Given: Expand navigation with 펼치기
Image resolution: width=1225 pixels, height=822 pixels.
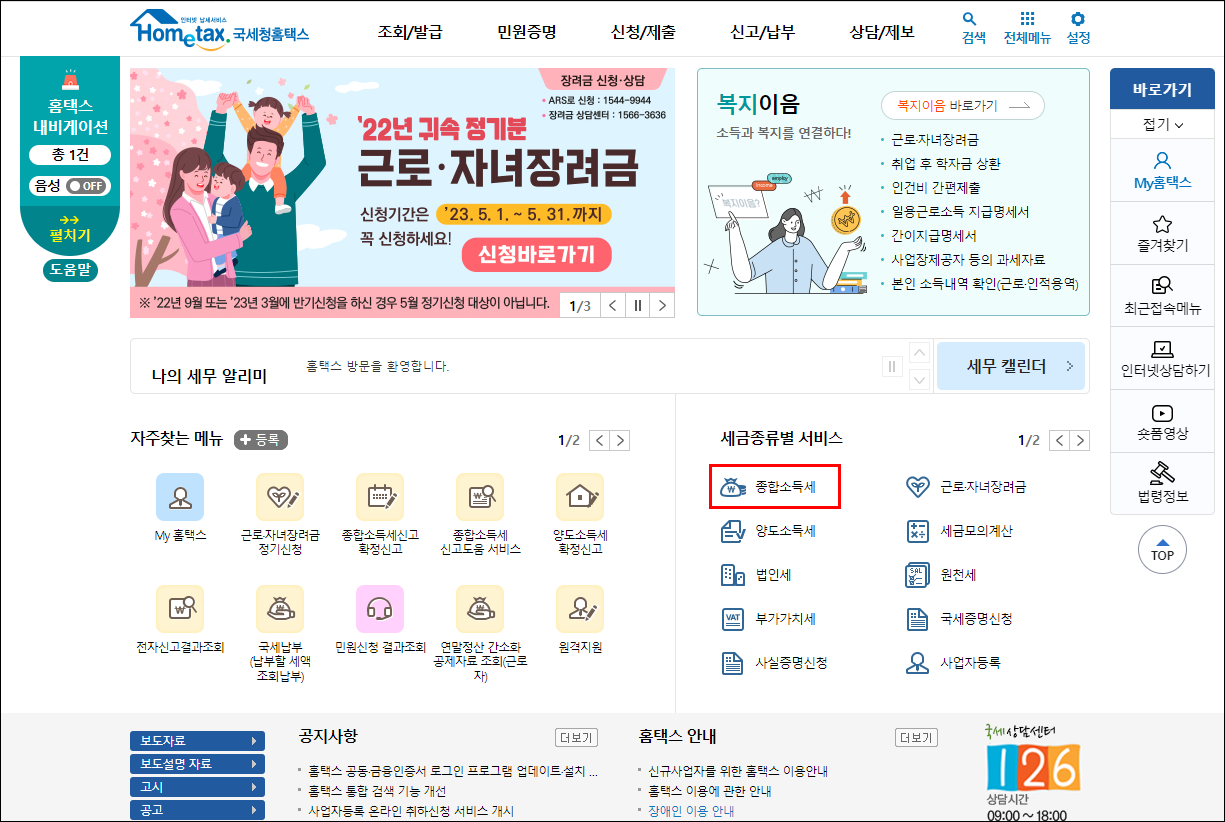Looking at the screenshot, I should tap(70, 229).
